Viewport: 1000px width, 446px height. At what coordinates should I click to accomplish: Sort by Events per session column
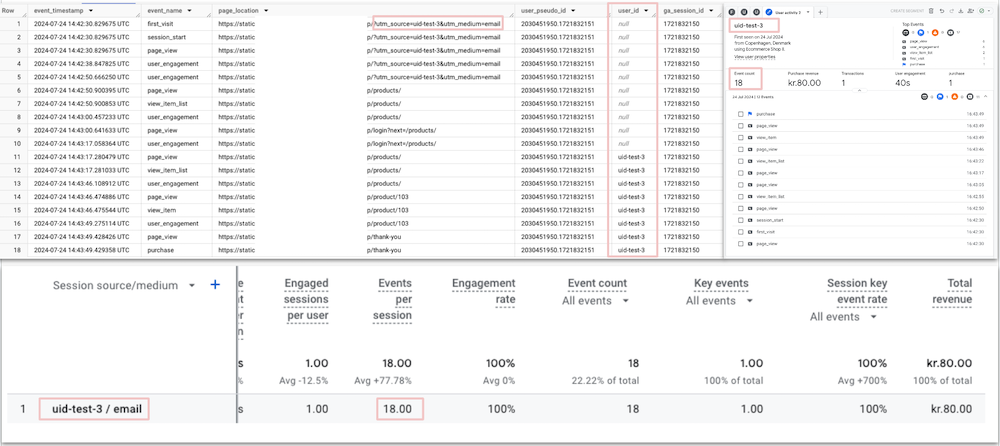pos(394,299)
